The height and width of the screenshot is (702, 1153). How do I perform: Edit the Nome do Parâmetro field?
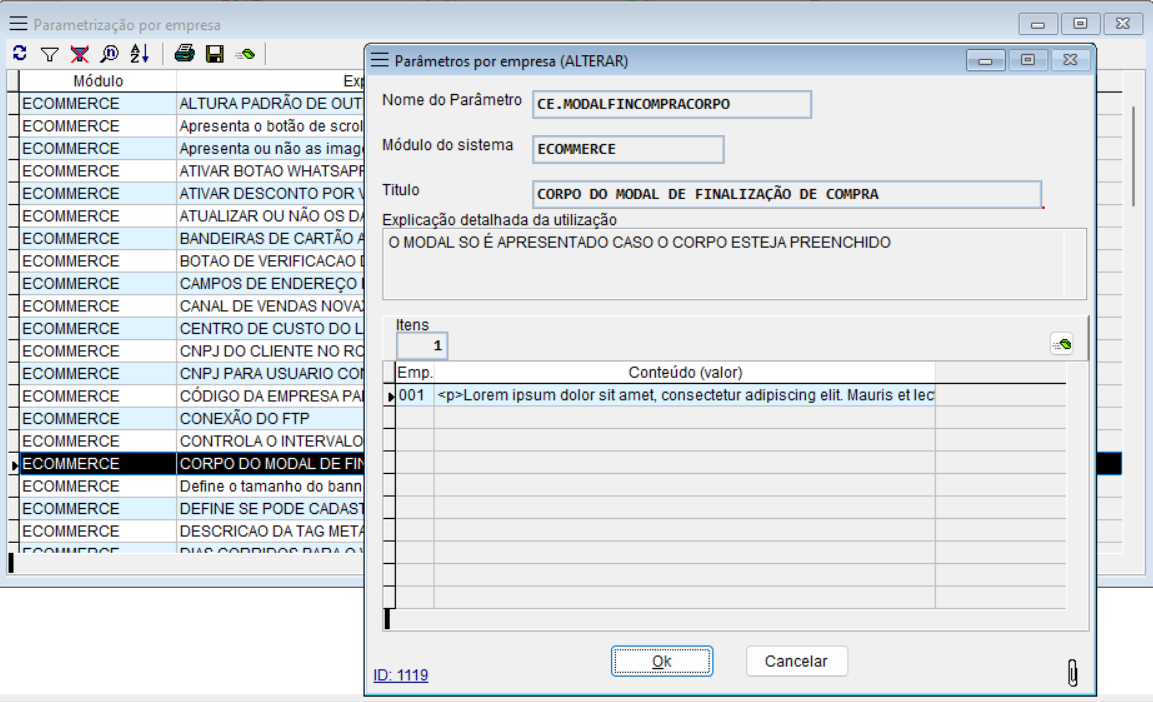672,104
